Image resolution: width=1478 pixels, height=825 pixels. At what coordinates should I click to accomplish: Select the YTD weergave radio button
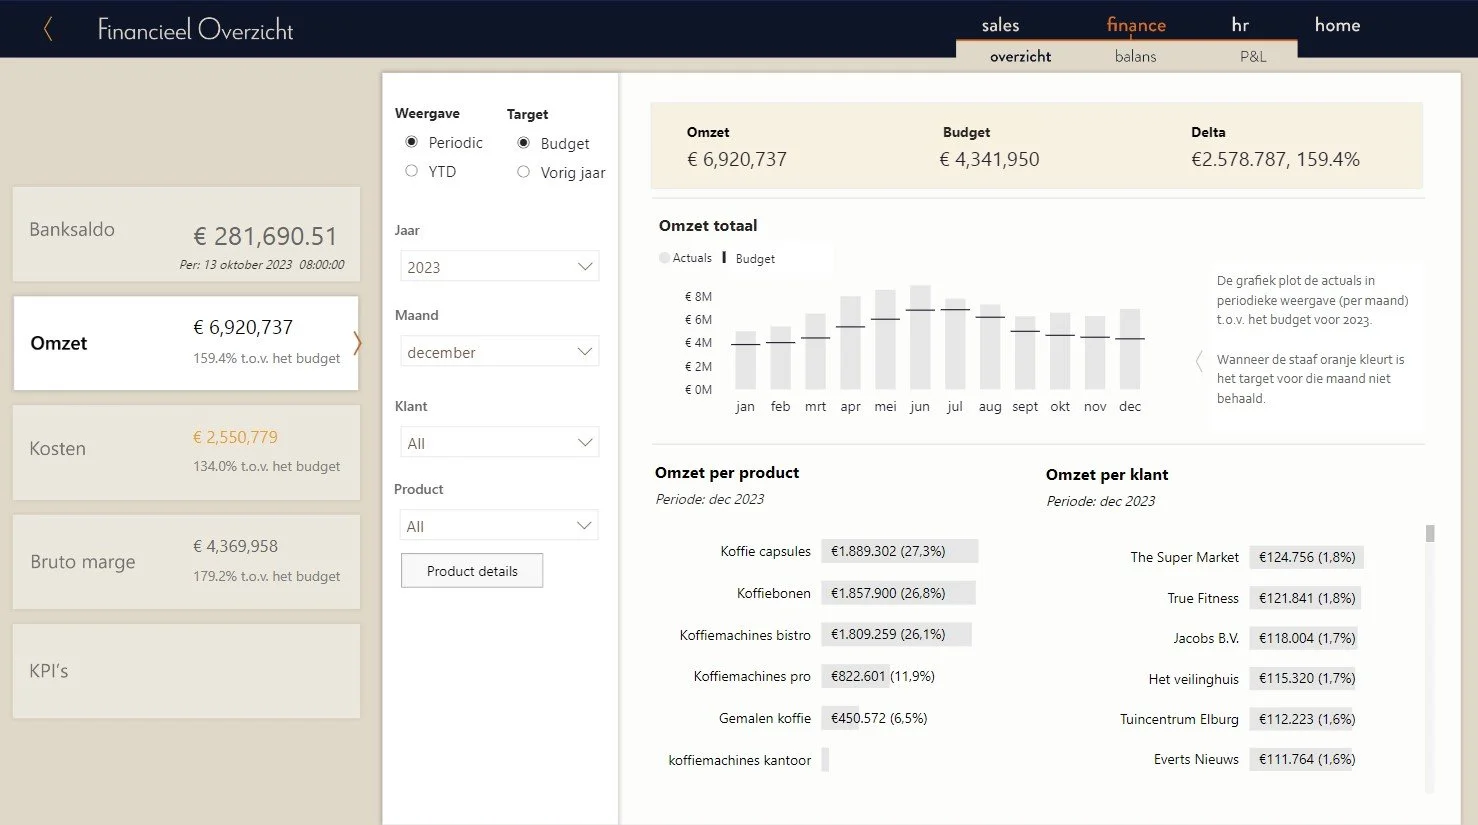(x=411, y=171)
